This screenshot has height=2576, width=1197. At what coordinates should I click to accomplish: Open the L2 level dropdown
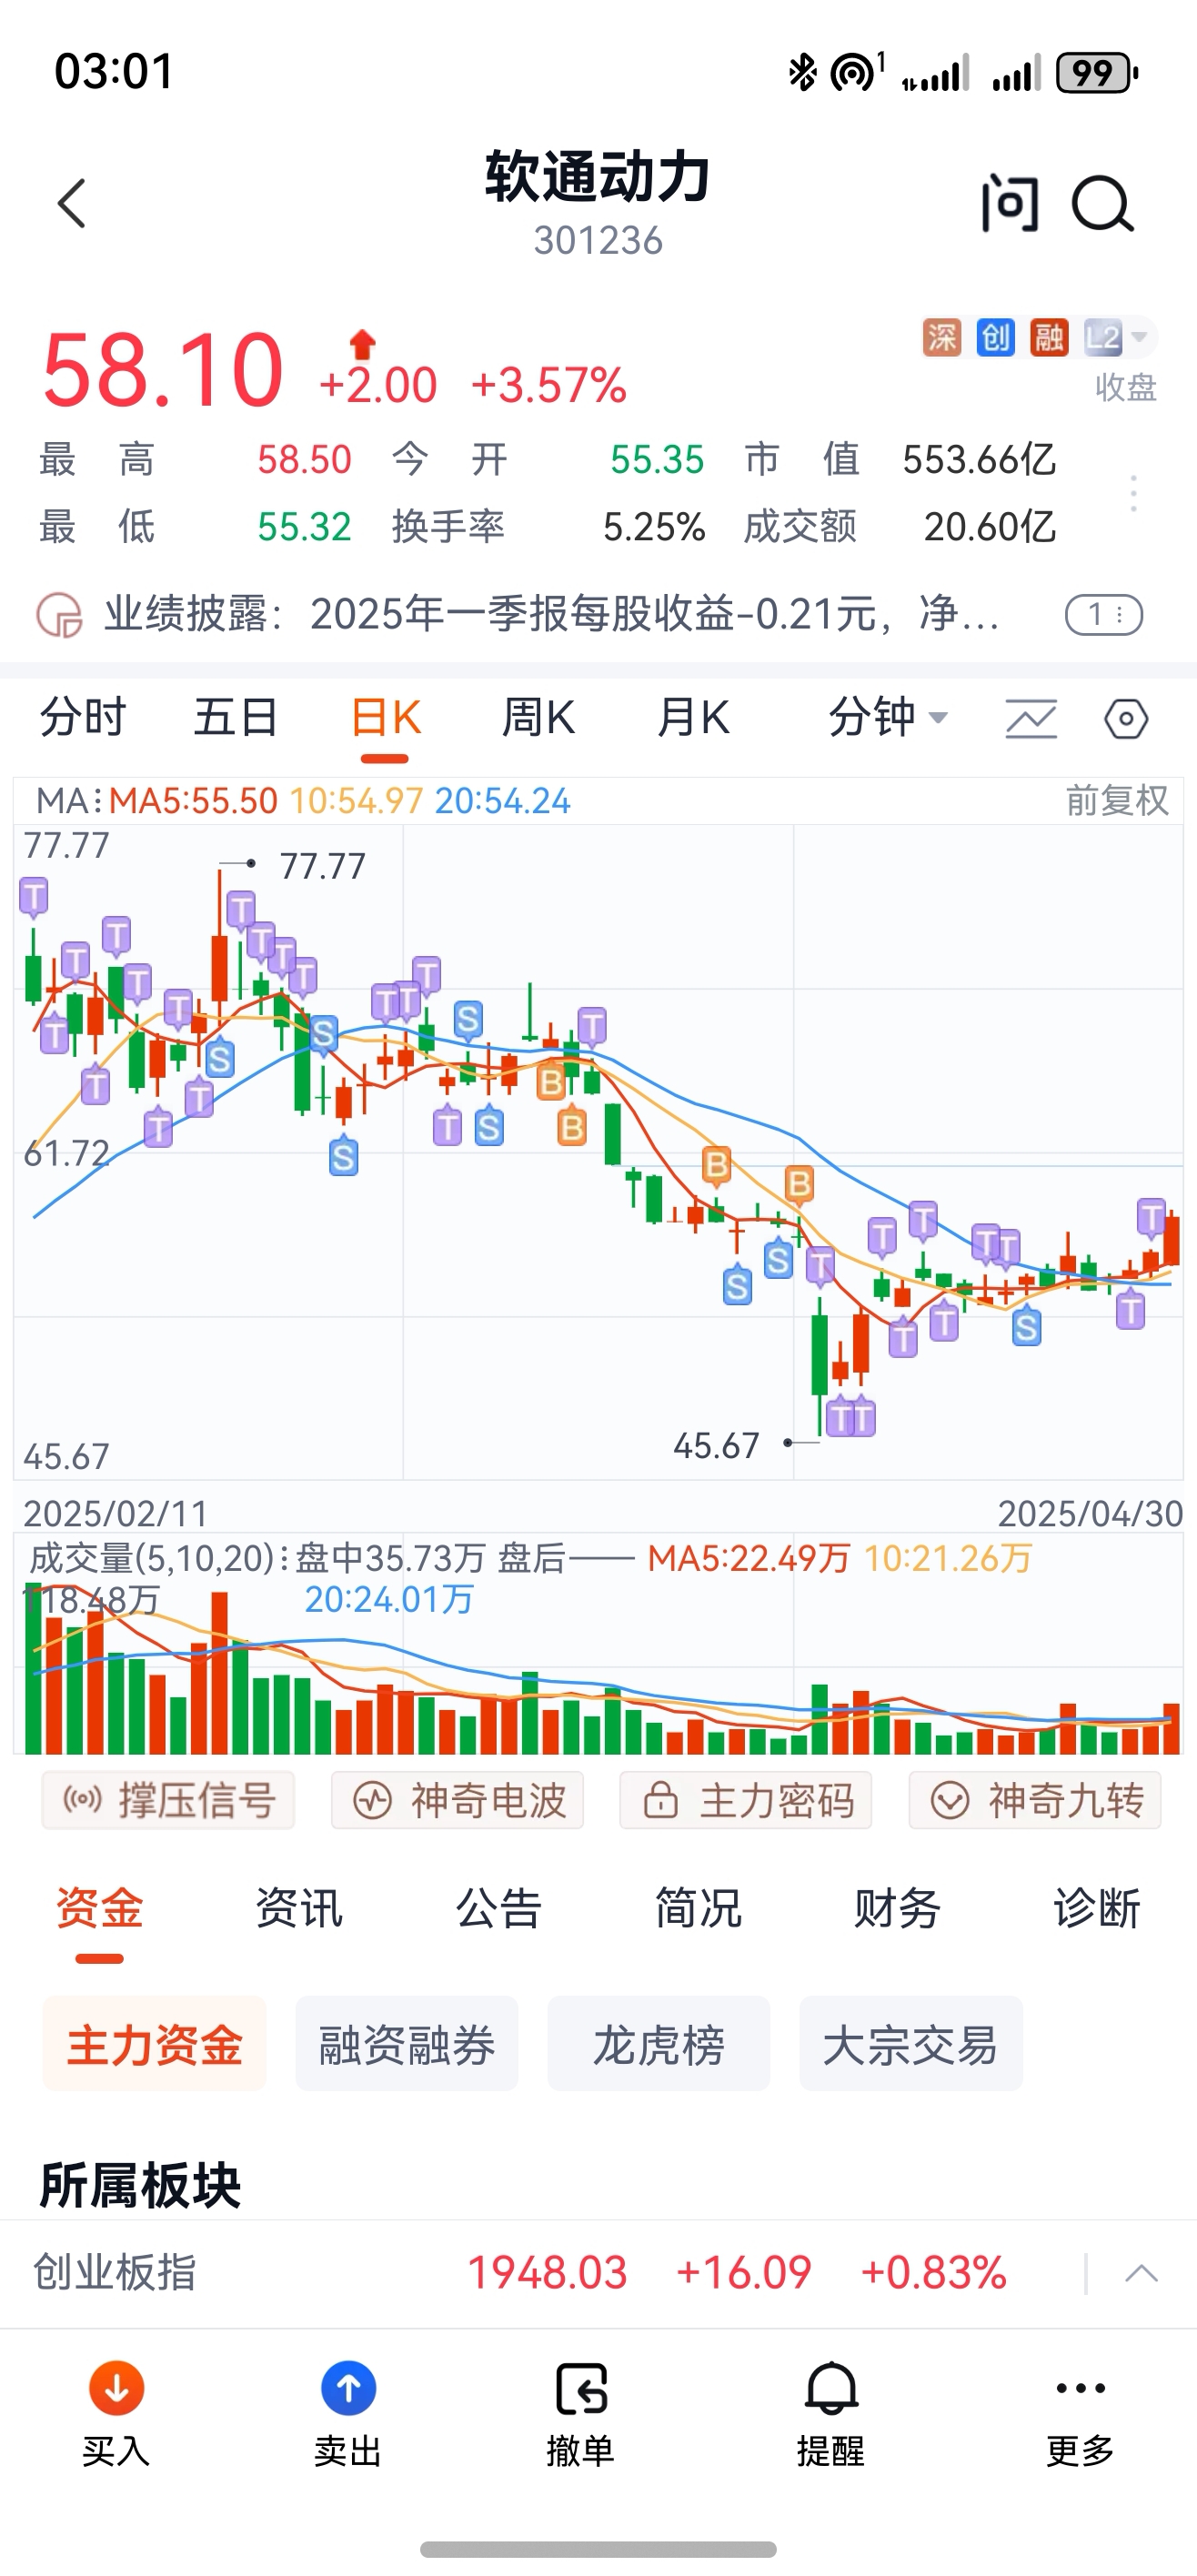[1118, 338]
